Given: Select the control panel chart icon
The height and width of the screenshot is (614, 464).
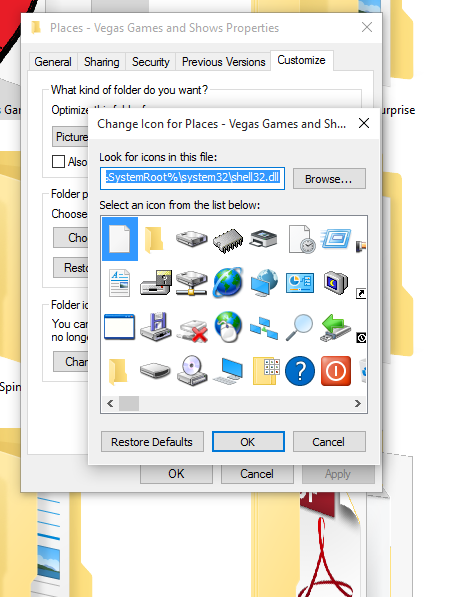Looking at the screenshot, I should point(300,283).
